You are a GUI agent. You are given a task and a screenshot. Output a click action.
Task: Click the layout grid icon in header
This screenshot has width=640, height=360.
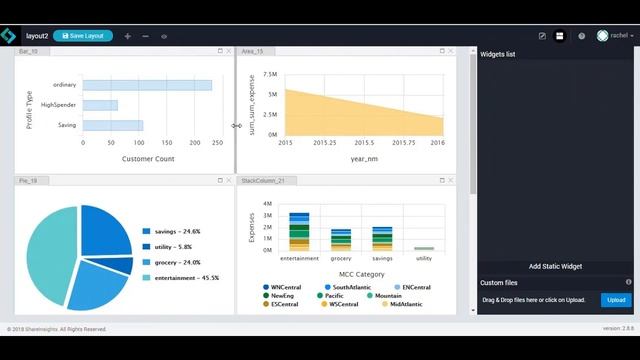(560, 36)
